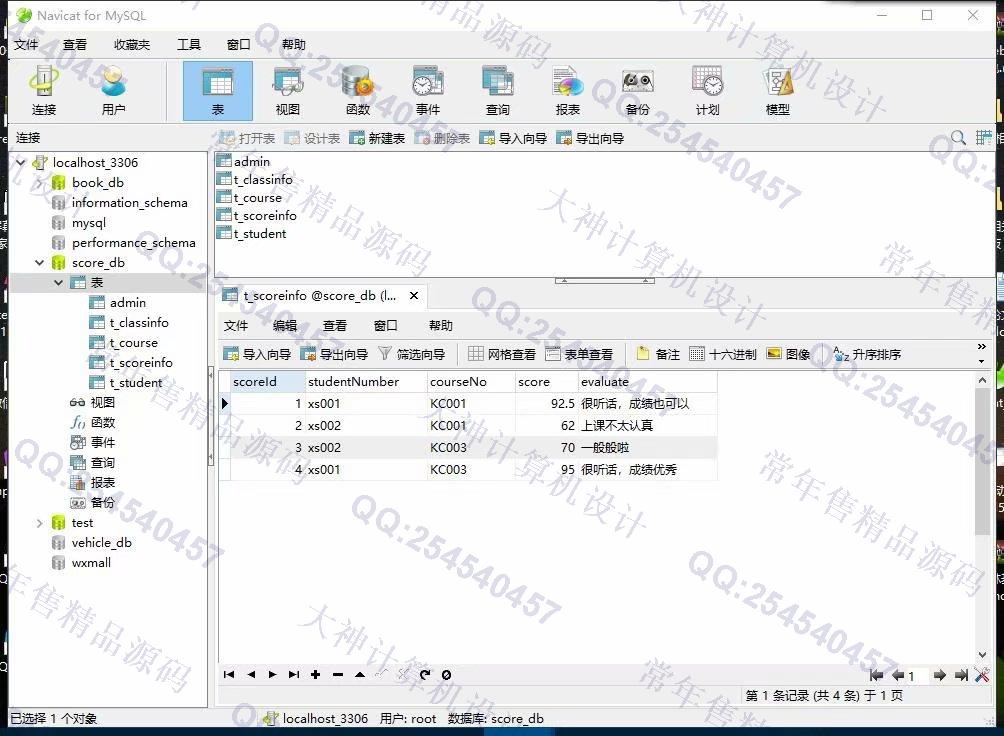Select t_student in the left tree
The width and height of the screenshot is (1004, 736).
135,382
